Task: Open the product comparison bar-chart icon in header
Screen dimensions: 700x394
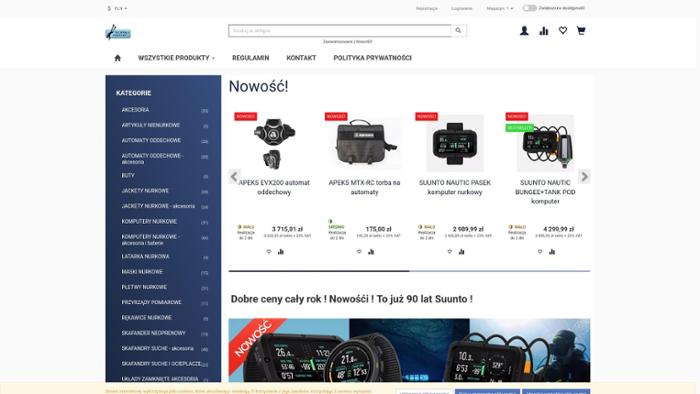Action: [543, 31]
